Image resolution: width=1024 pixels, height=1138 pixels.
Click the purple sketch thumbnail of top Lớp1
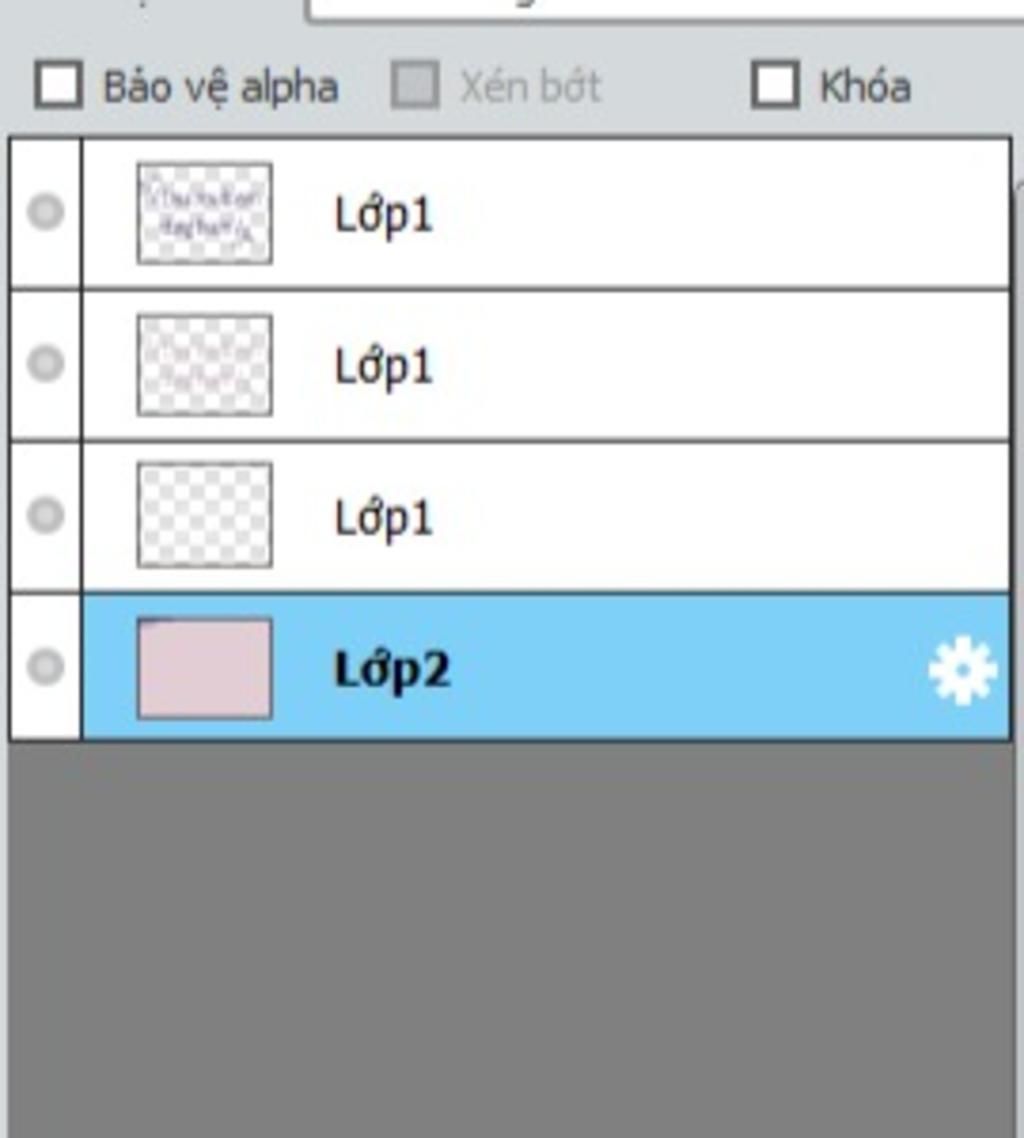point(205,213)
